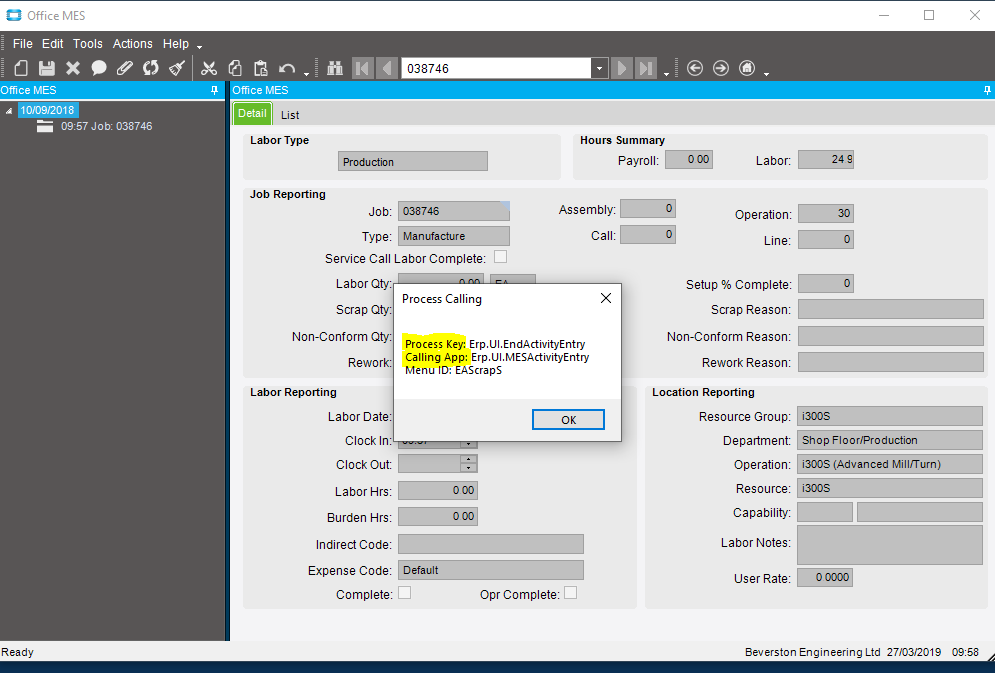This screenshot has width=995, height=673.
Task: Click the Undo arrow icon
Action: coord(287,68)
